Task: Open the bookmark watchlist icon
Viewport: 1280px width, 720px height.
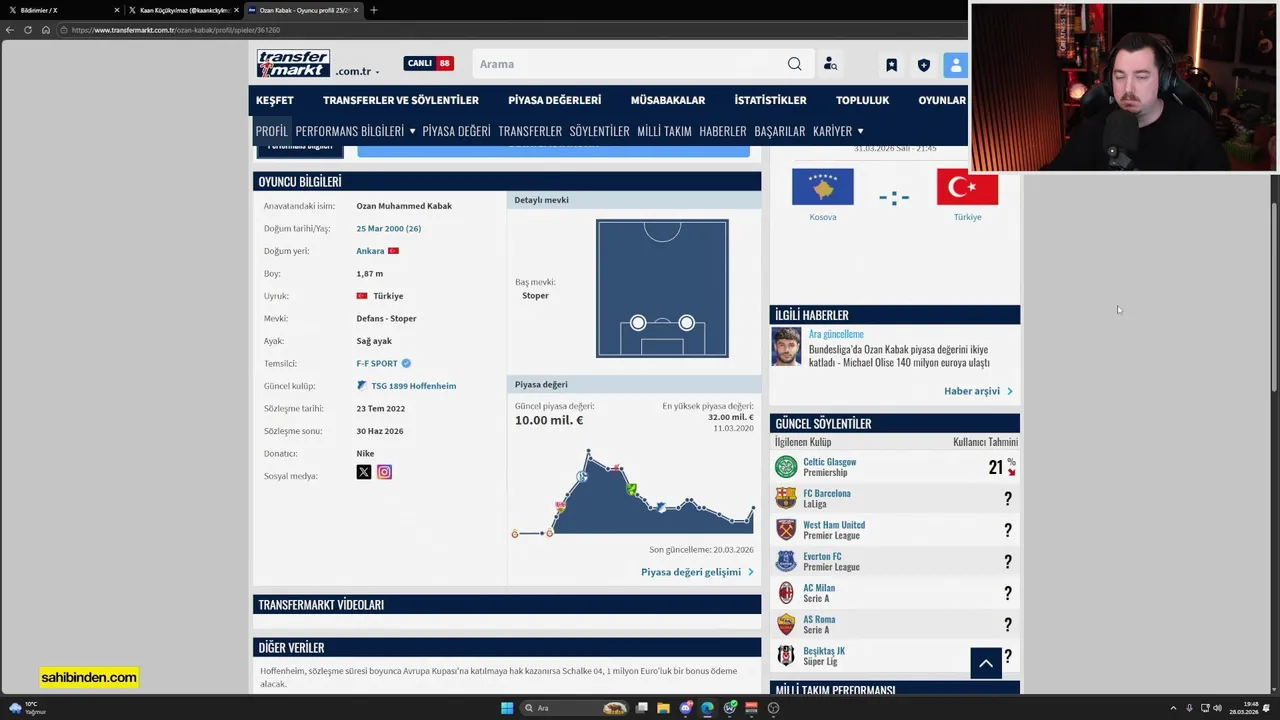Action: (891, 65)
